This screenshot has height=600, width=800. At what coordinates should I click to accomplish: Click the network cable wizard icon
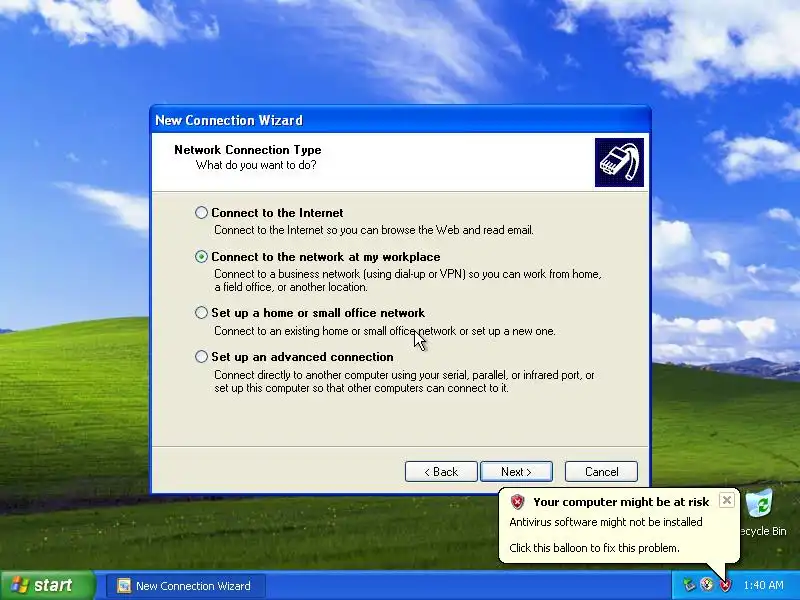pyautogui.click(x=619, y=162)
